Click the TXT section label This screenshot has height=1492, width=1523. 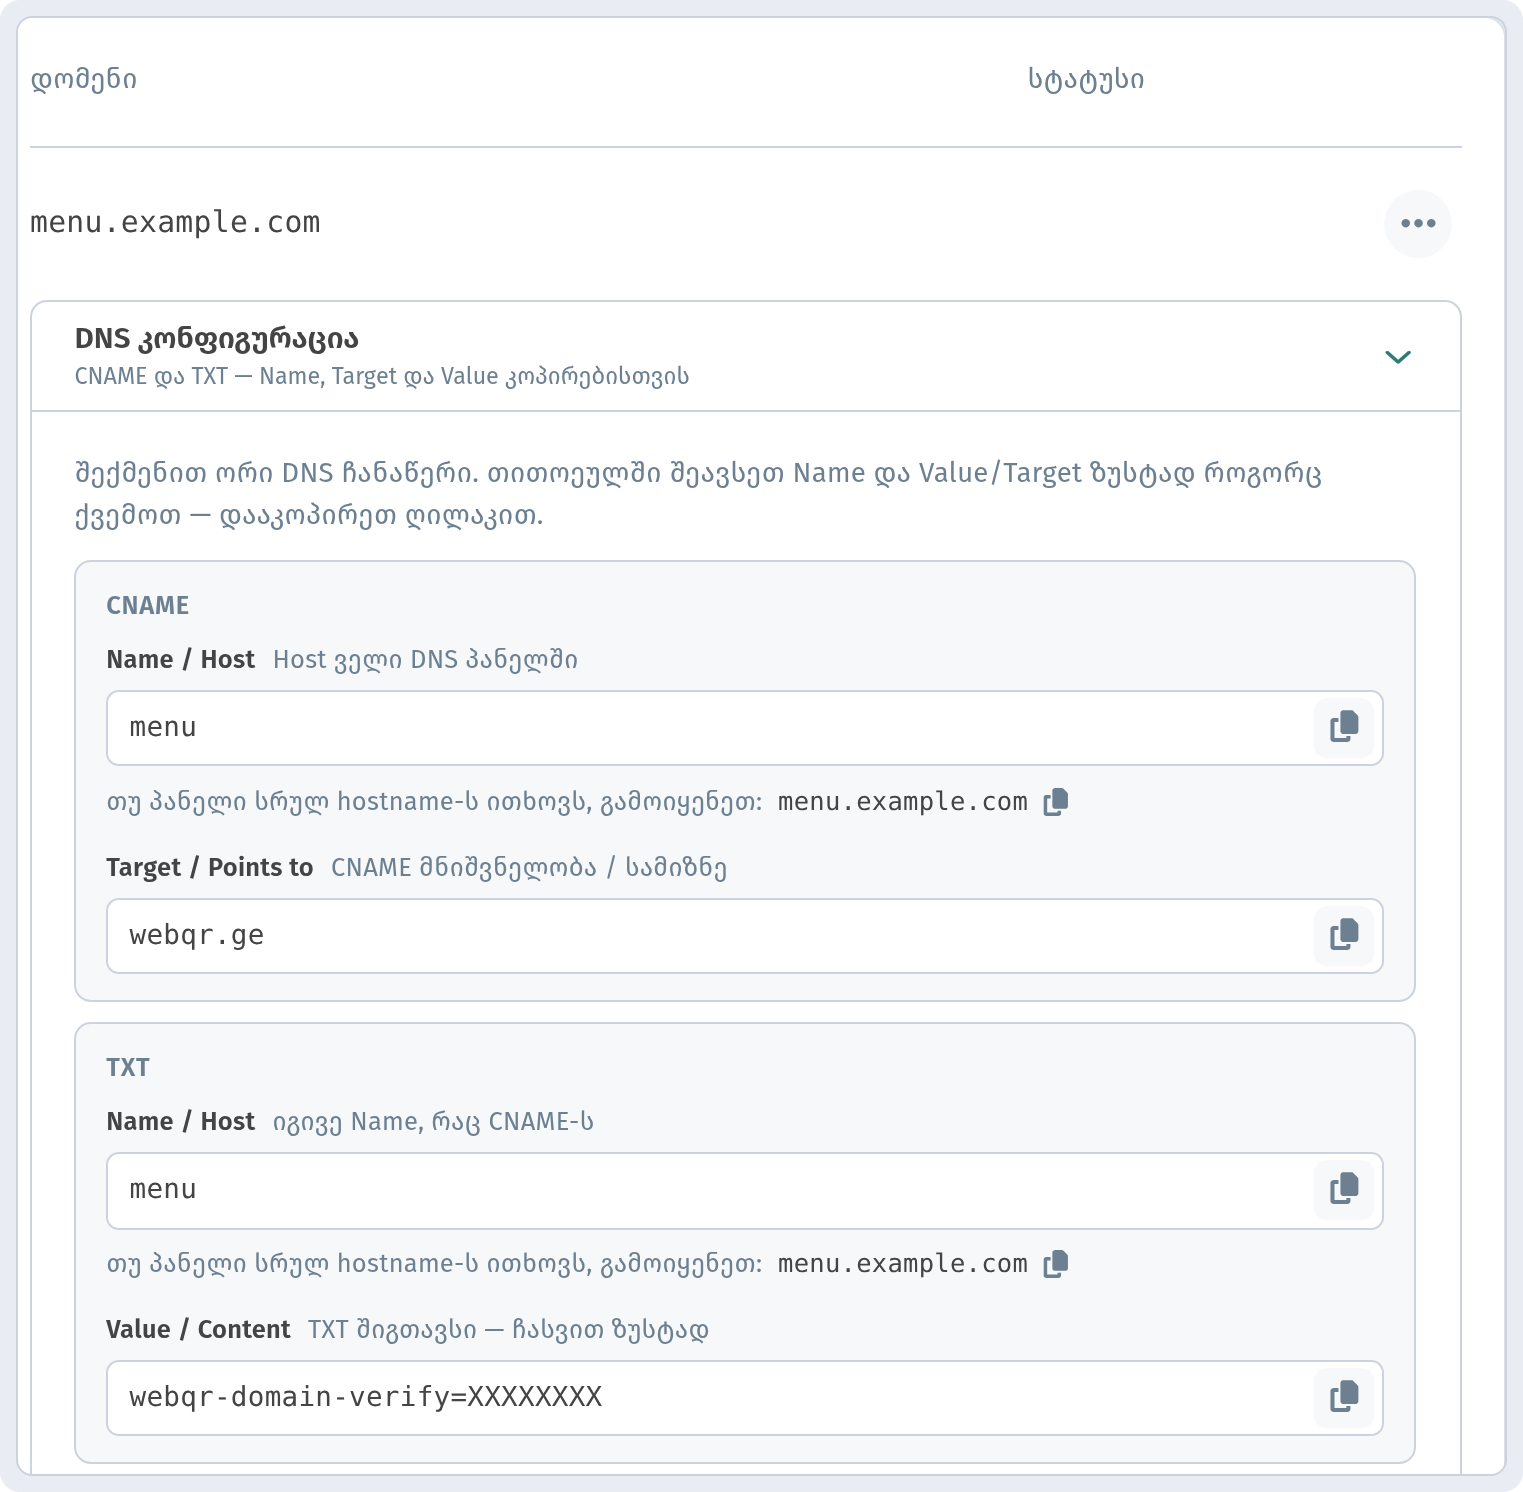click(128, 1068)
